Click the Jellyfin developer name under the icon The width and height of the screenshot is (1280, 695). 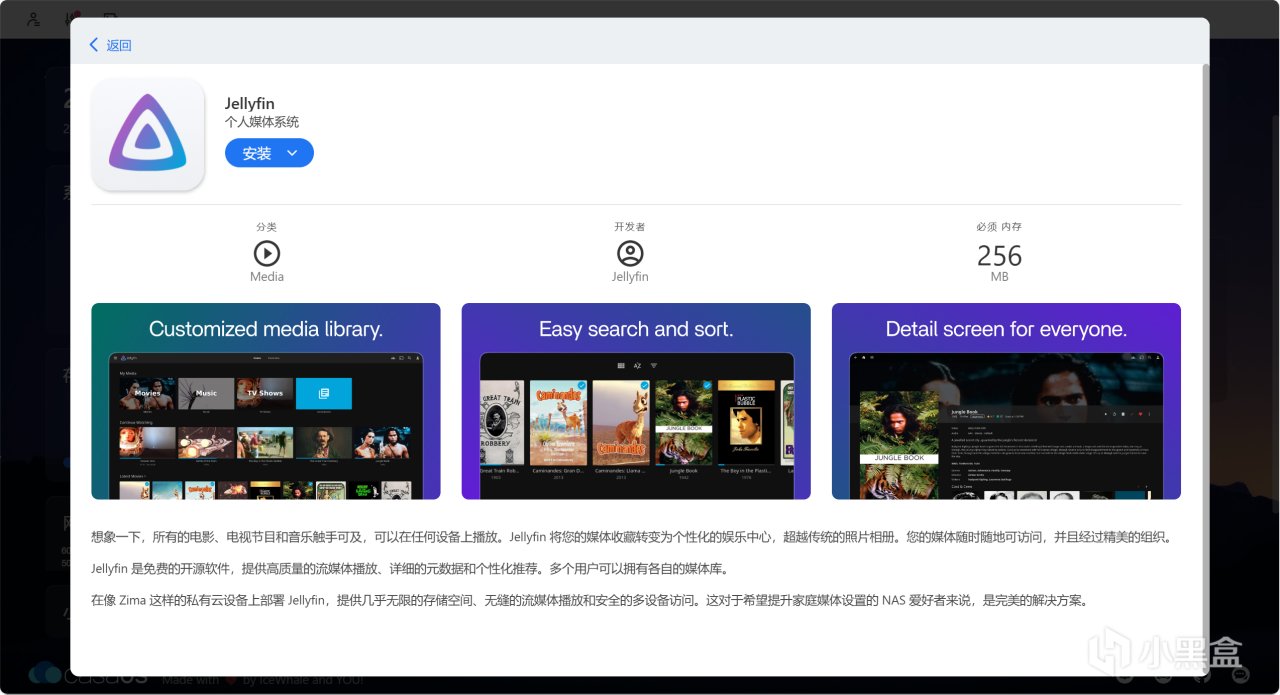pyautogui.click(x=630, y=277)
